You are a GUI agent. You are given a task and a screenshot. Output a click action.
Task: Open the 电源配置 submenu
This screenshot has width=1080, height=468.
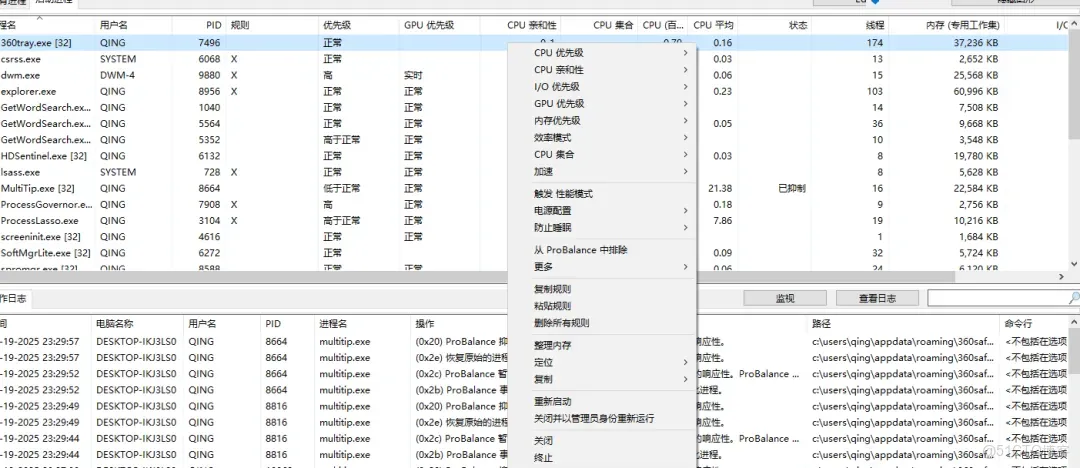click(x=601, y=210)
